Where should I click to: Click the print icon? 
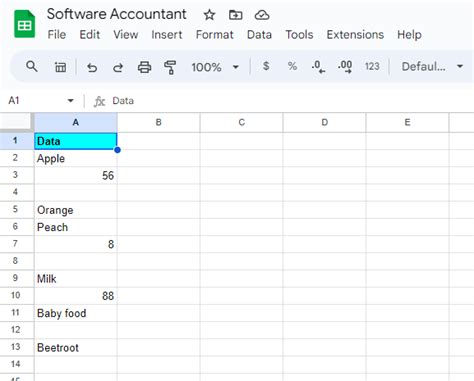click(144, 67)
